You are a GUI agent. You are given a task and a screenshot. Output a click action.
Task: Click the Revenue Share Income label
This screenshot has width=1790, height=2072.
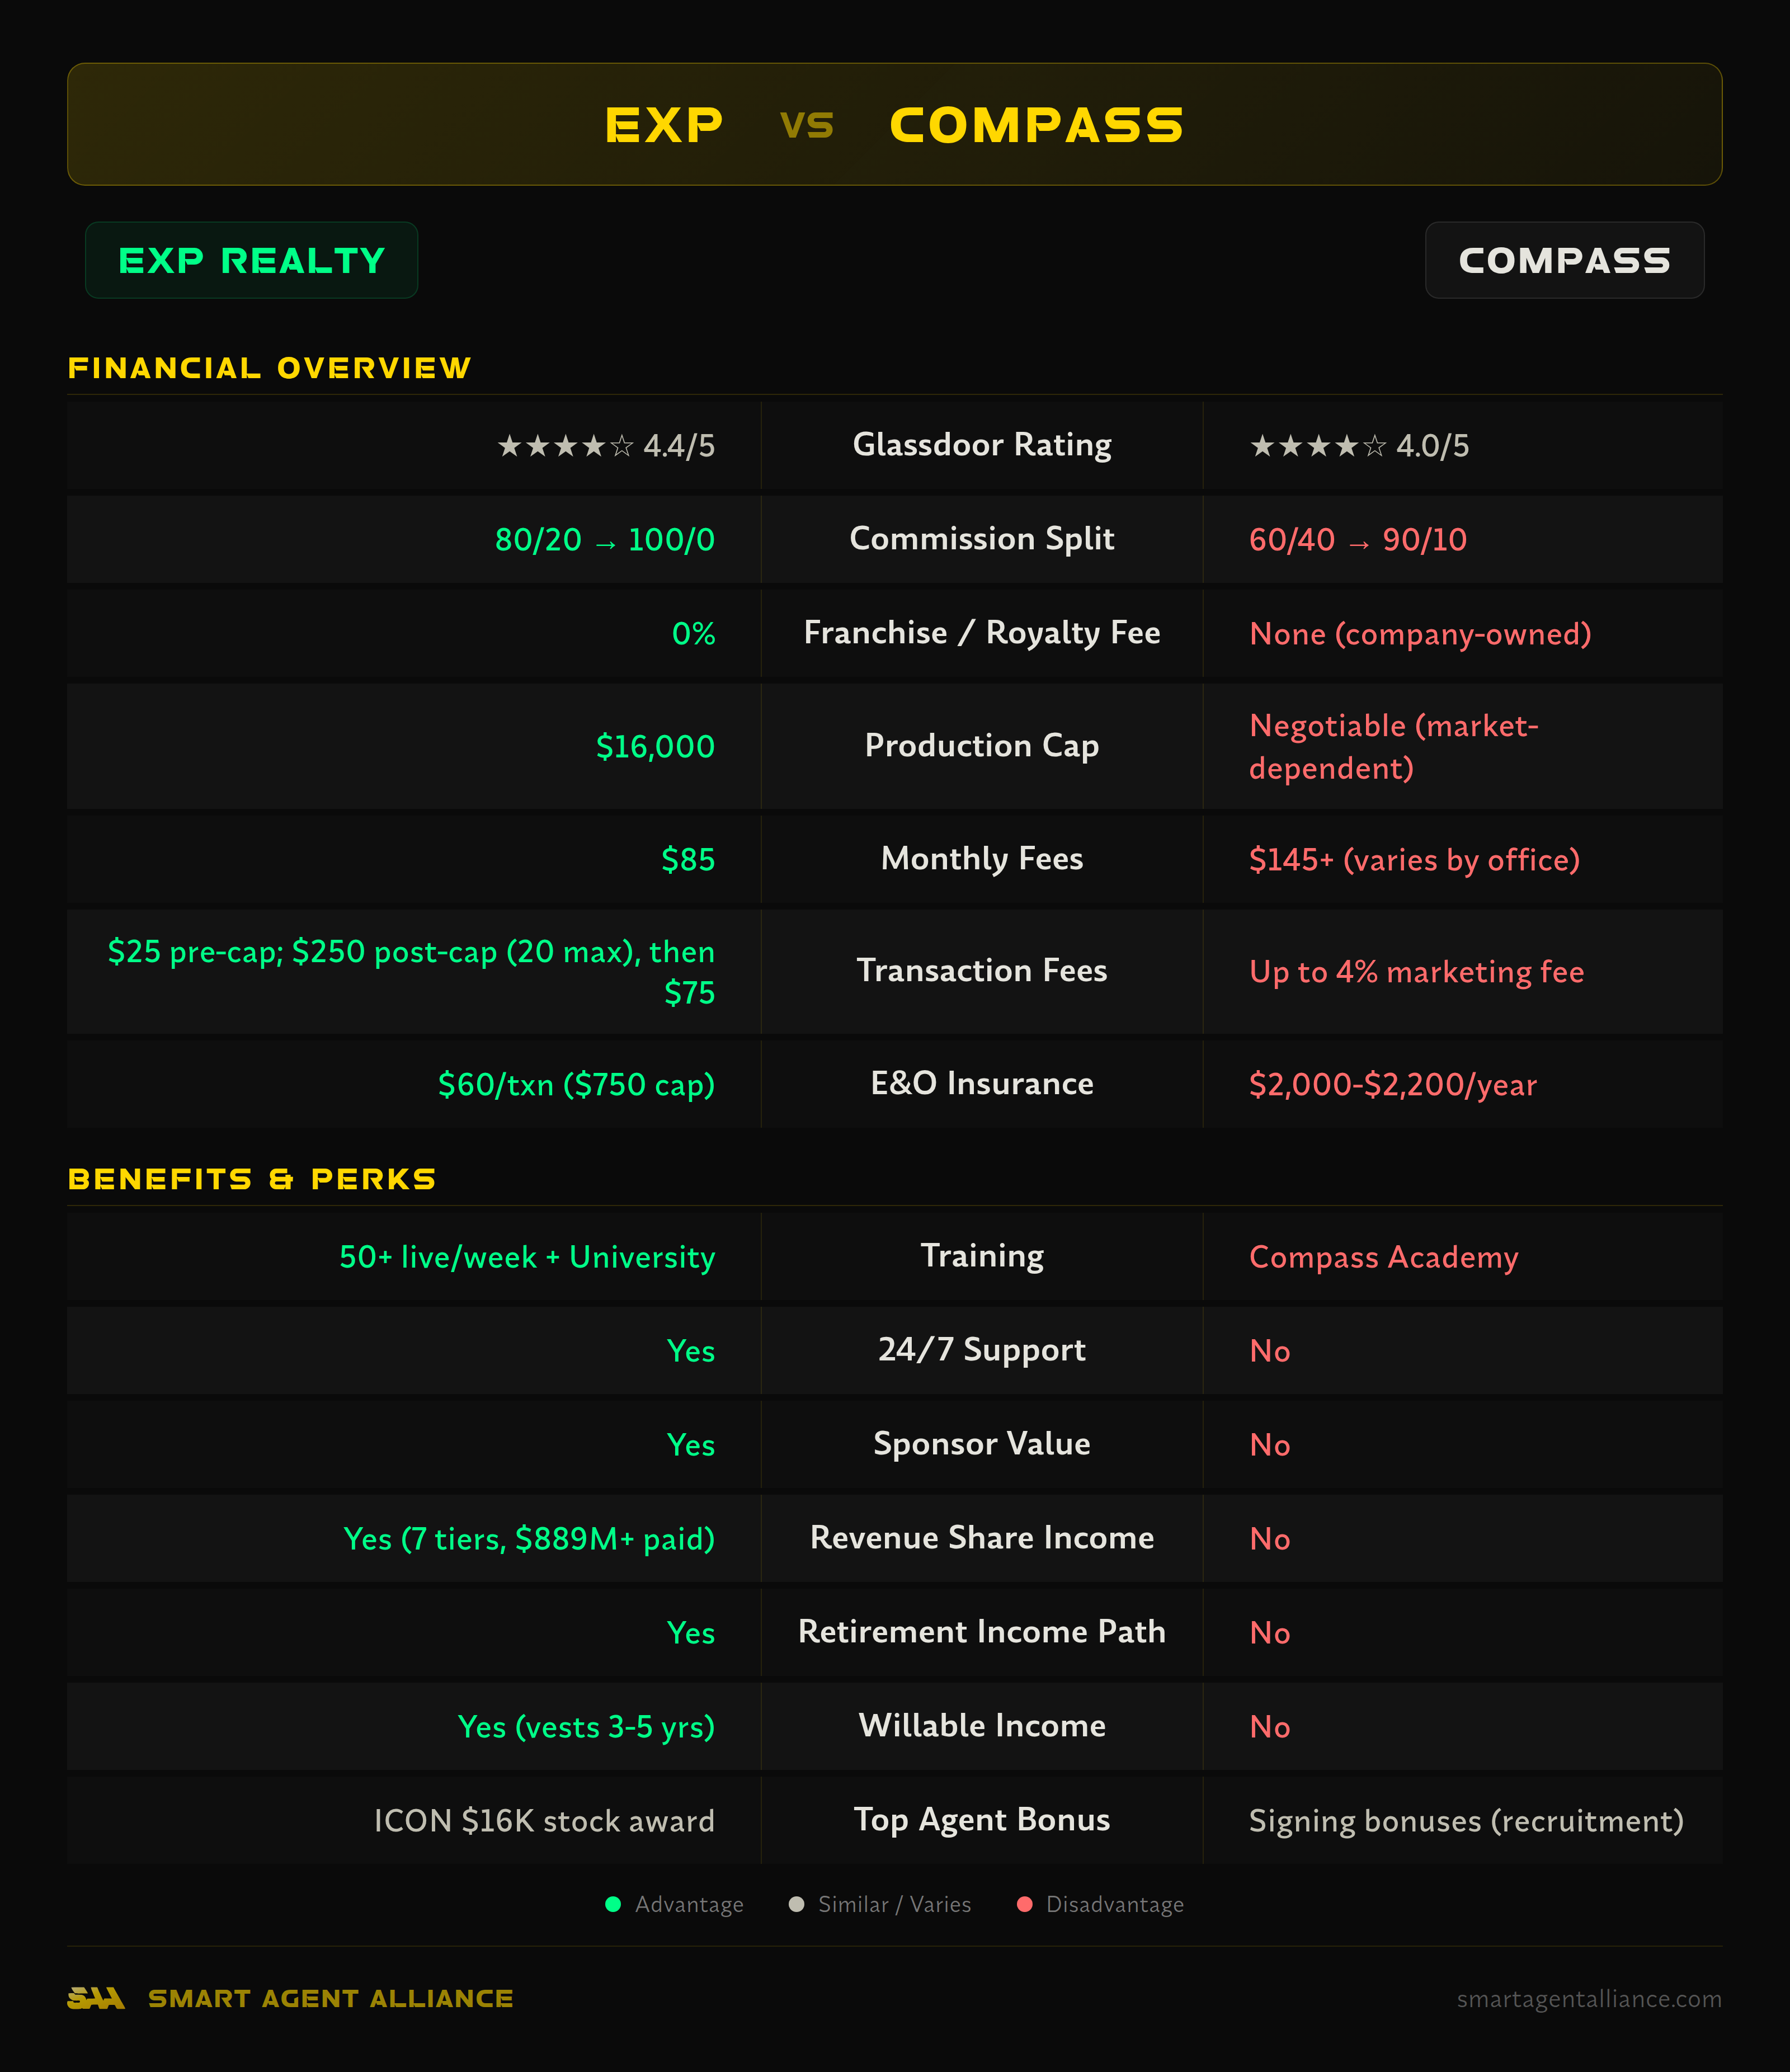(982, 1538)
